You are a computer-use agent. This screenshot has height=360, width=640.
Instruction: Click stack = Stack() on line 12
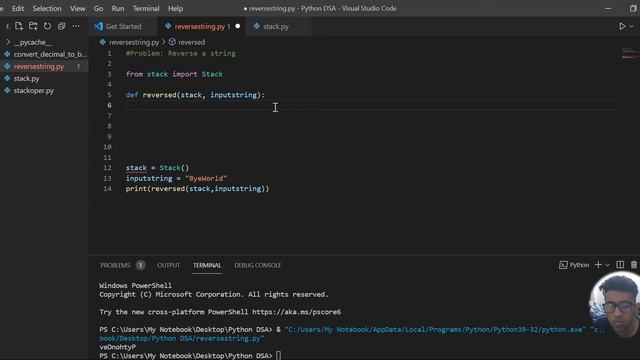coord(157,168)
